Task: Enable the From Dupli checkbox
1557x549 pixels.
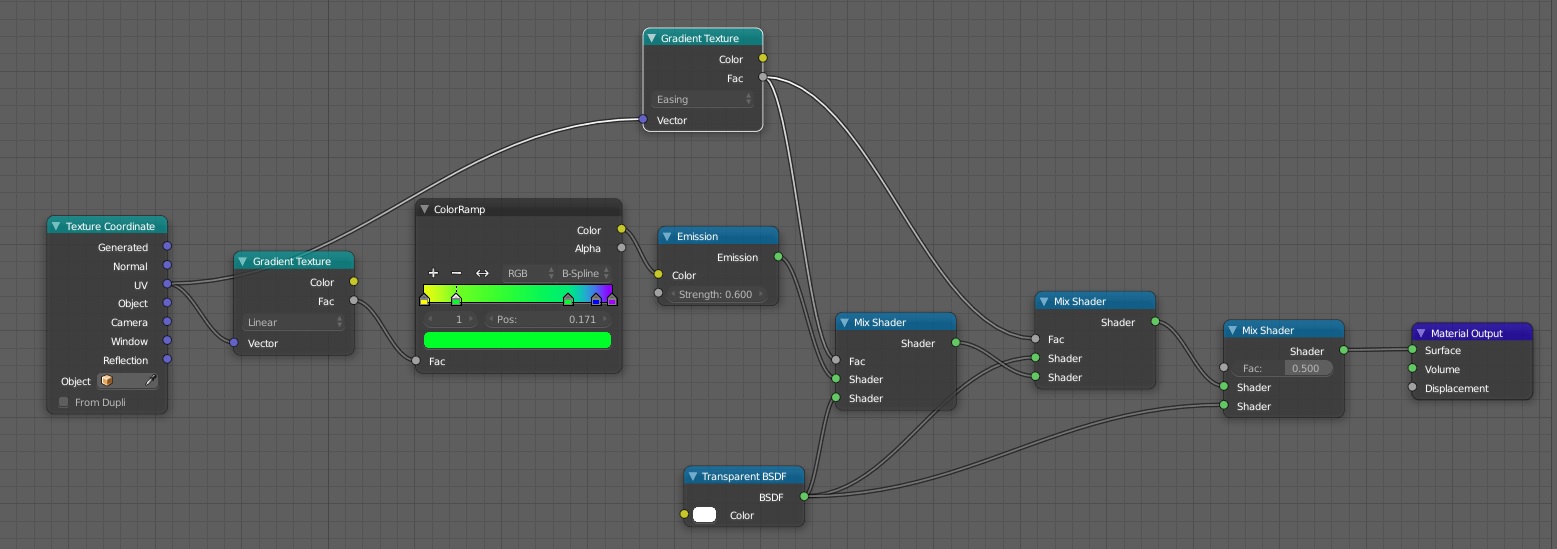Action: click(x=64, y=402)
